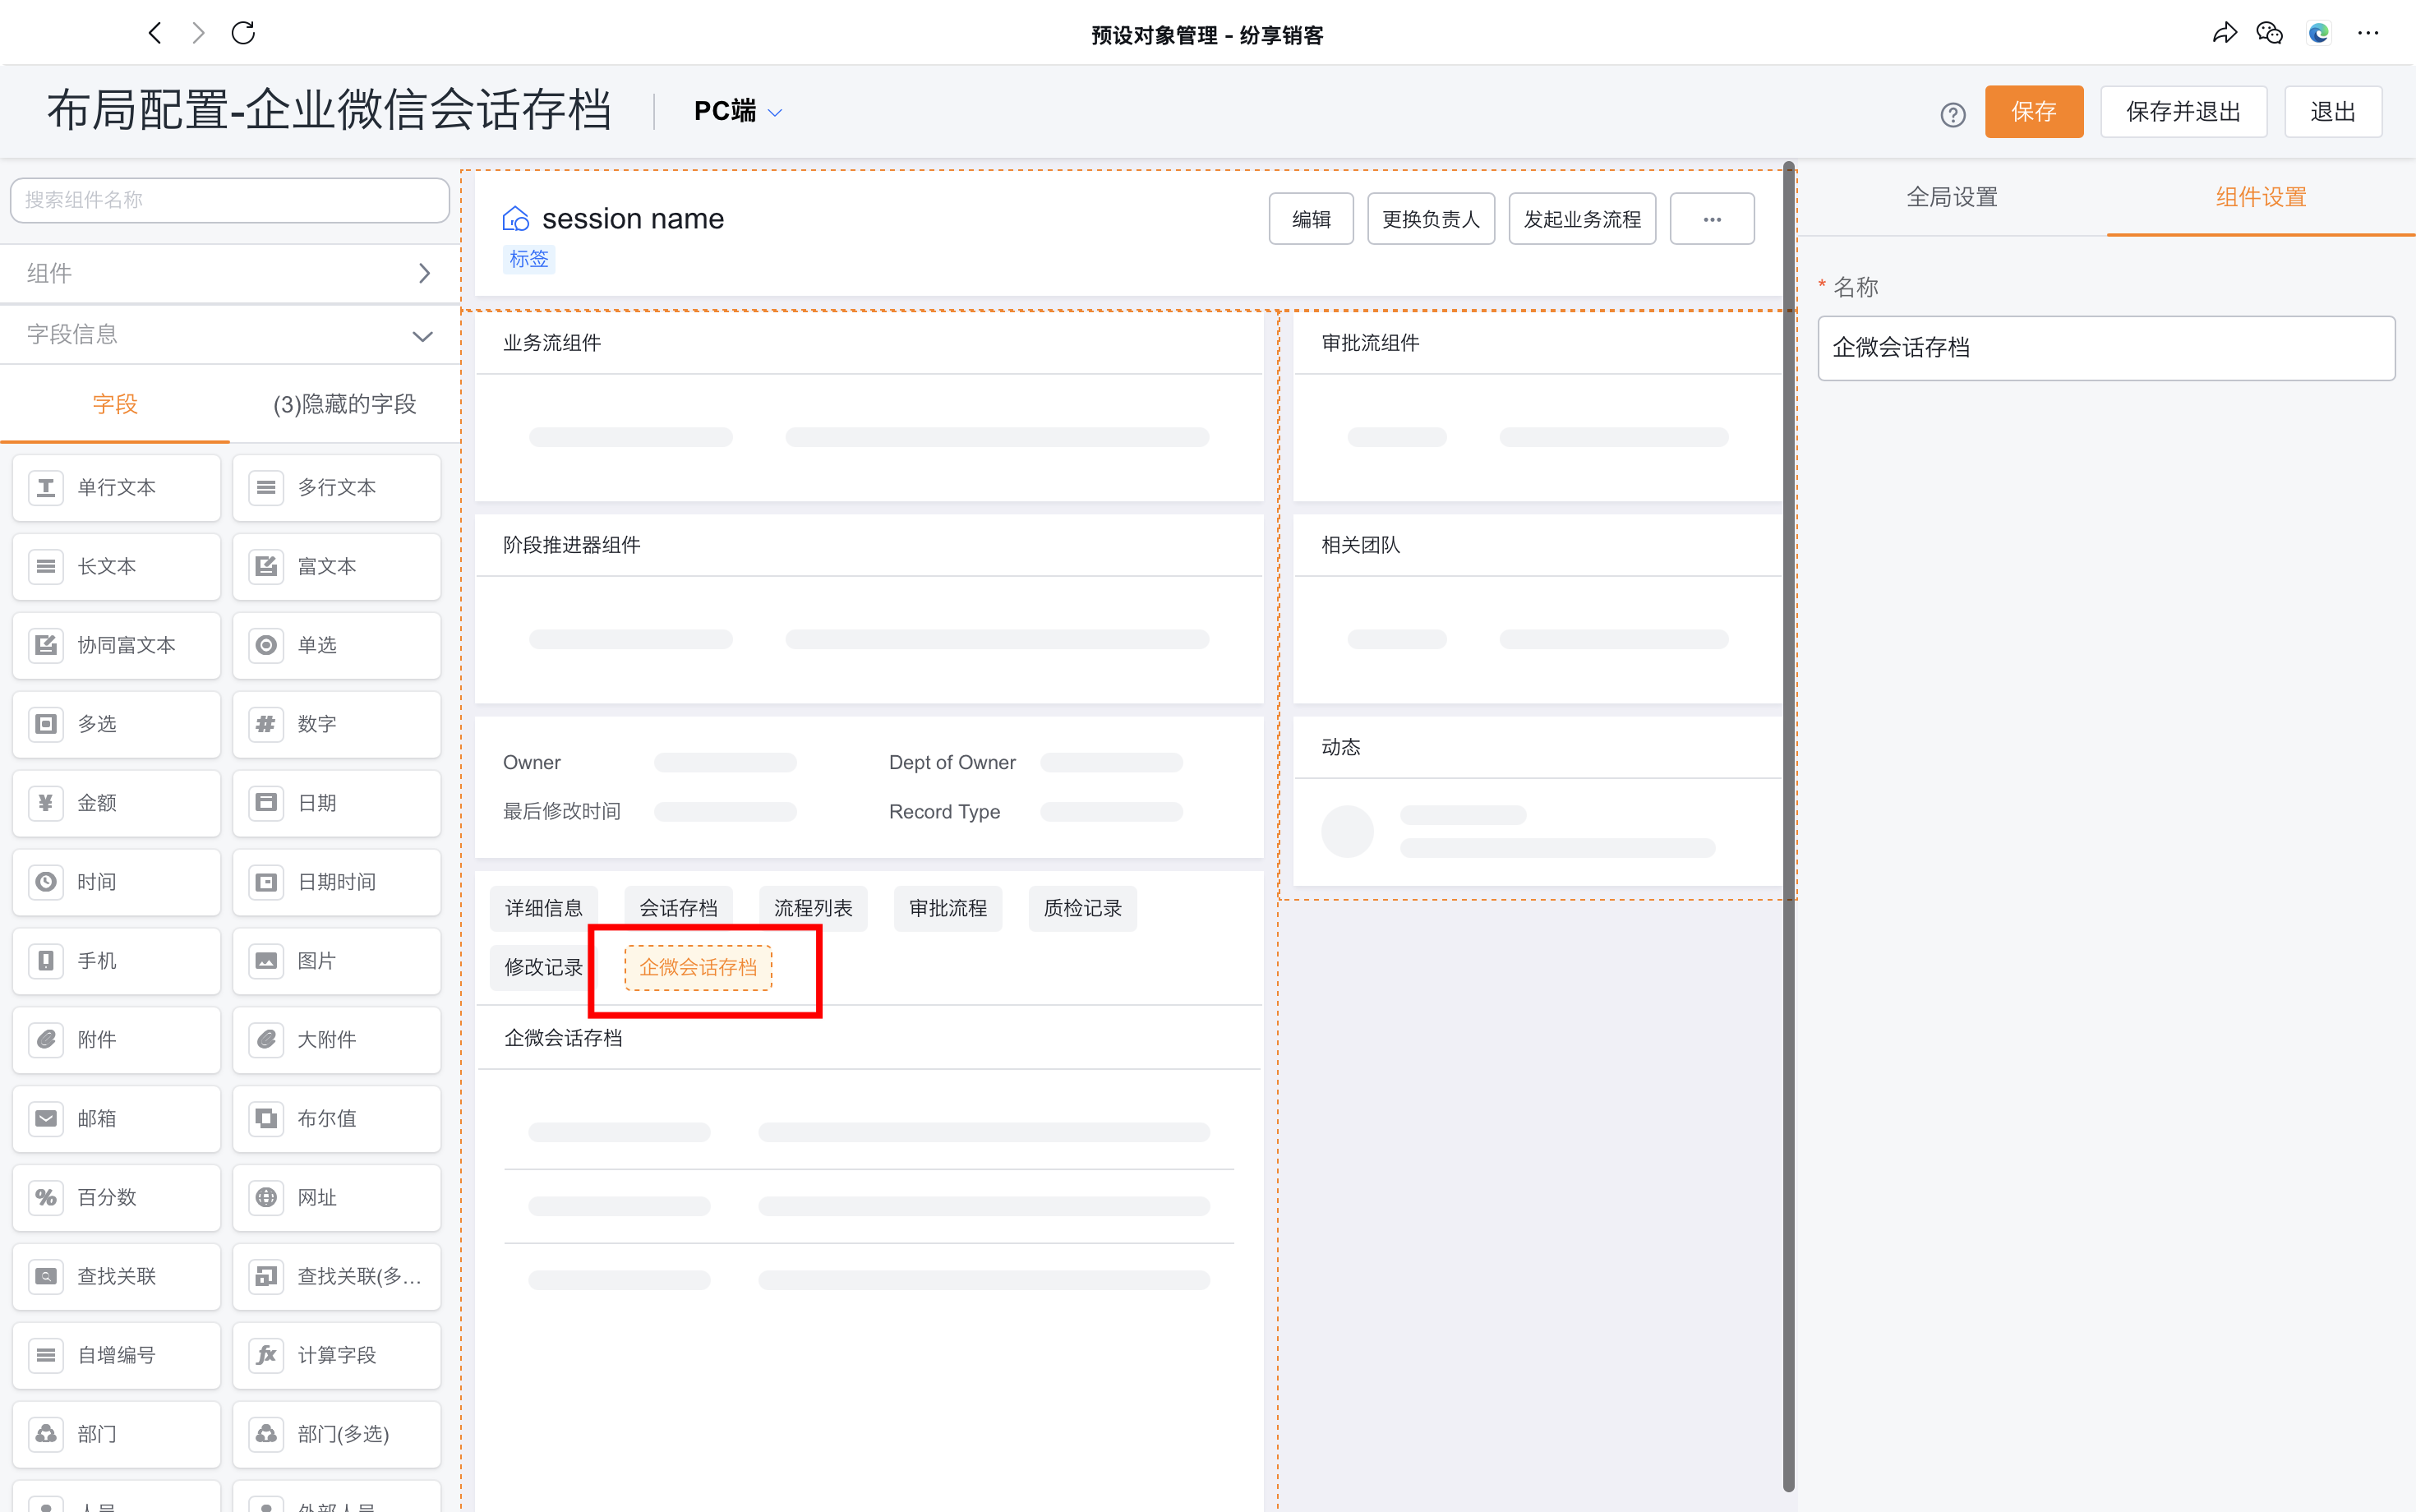This screenshot has height=1512, width=2416.
Task: Pick the 金额 currency field
Action: click(116, 803)
